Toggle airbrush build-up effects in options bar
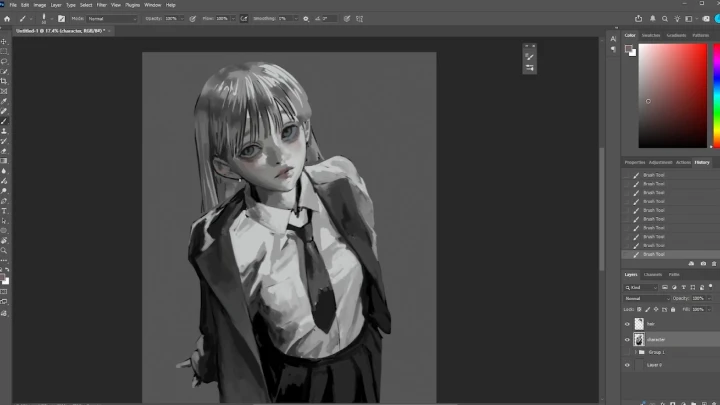 (244, 19)
